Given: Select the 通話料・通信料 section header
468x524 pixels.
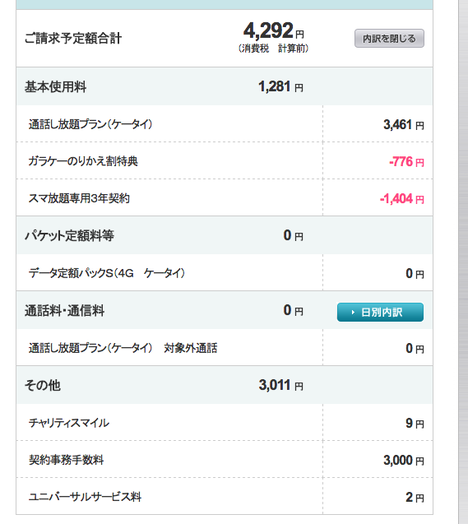Looking at the screenshot, I should coord(224,310).
